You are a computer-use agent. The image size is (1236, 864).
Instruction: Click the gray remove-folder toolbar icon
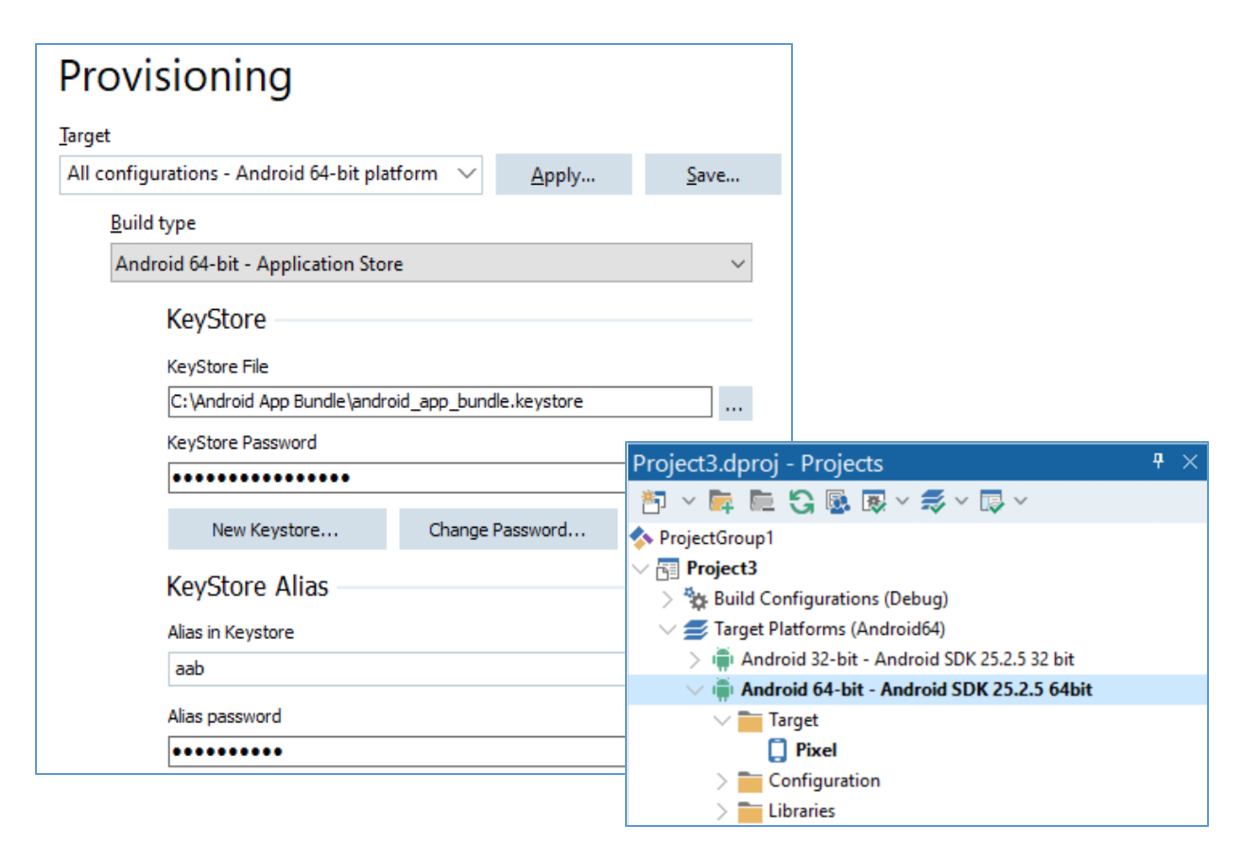(x=761, y=501)
